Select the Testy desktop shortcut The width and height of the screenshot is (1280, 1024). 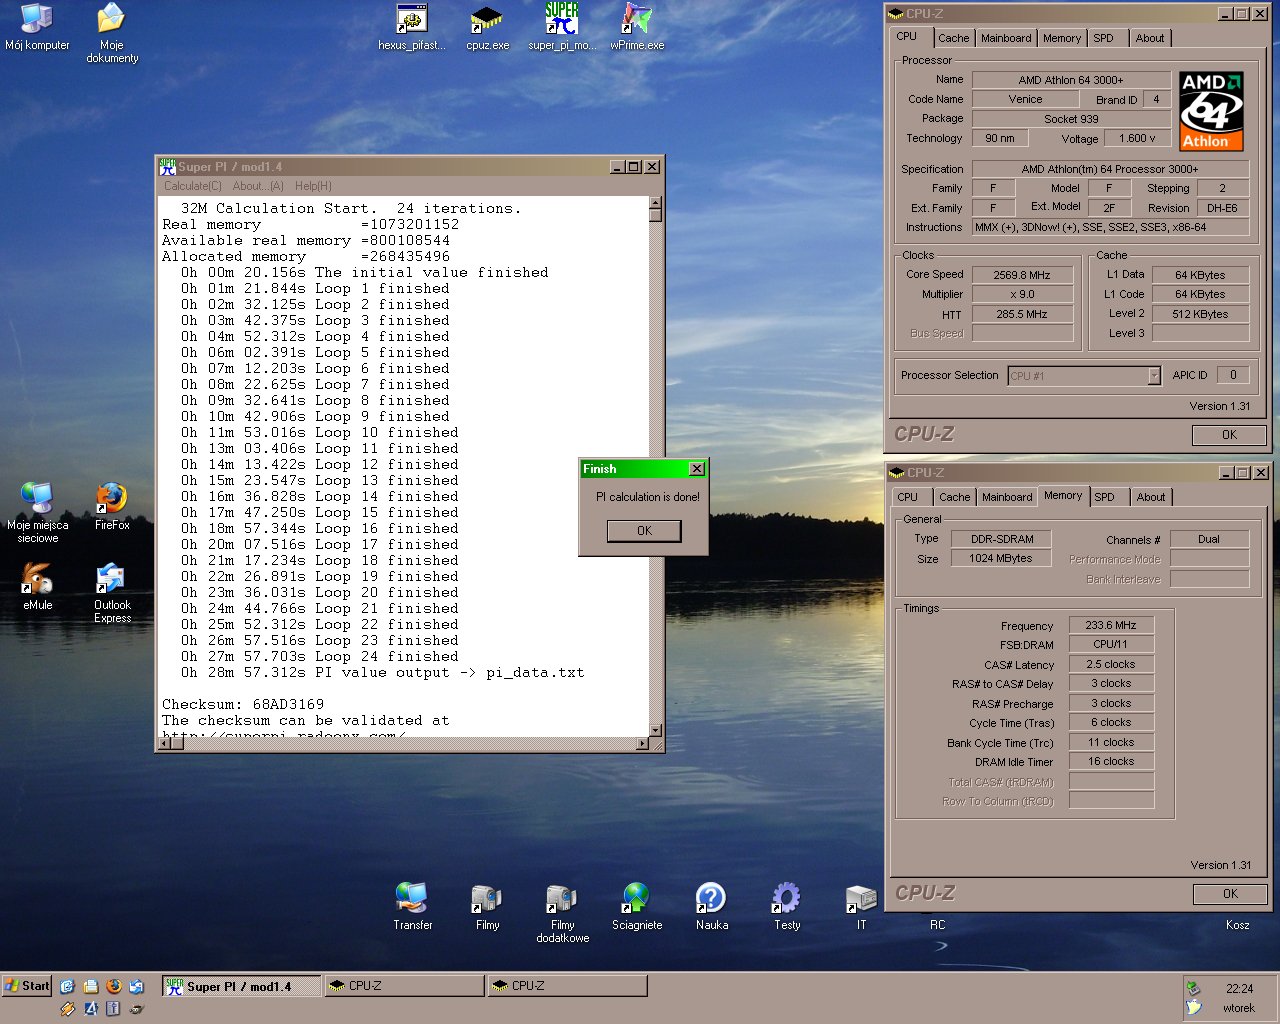787,906
